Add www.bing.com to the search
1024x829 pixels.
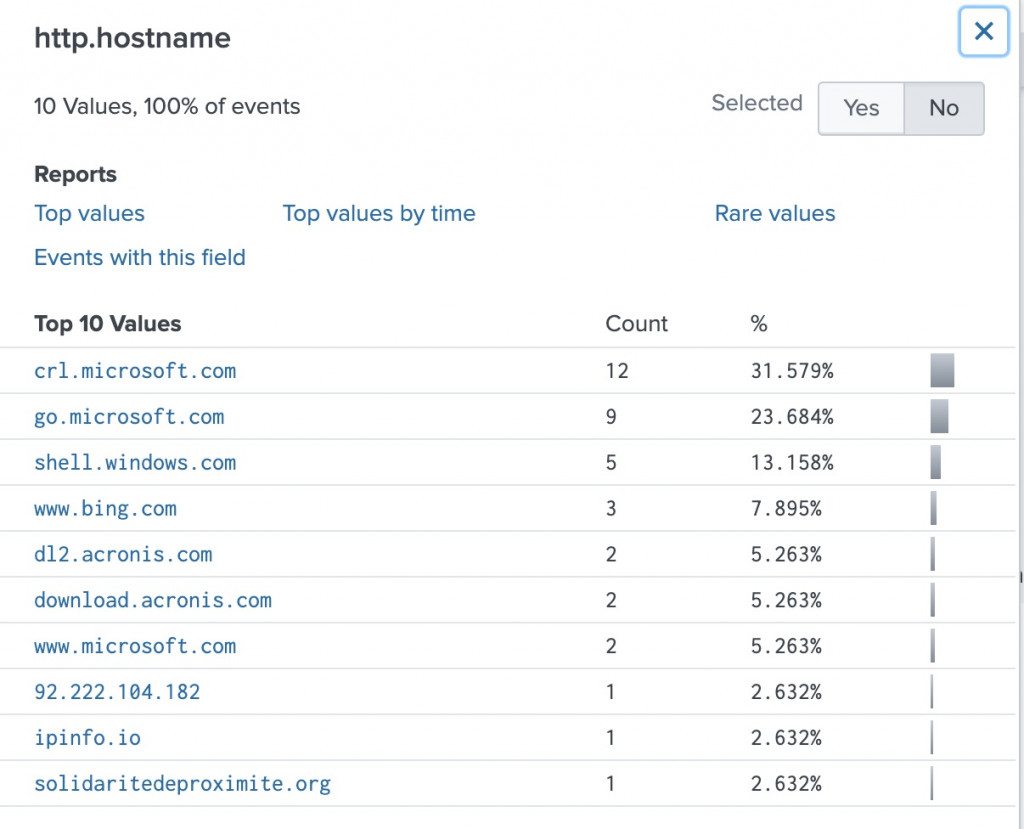(105, 509)
